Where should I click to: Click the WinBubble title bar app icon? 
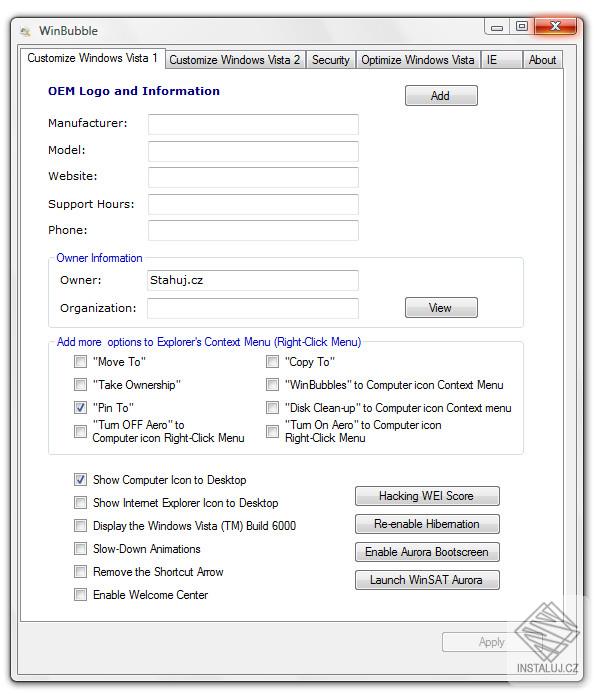tap(25, 31)
